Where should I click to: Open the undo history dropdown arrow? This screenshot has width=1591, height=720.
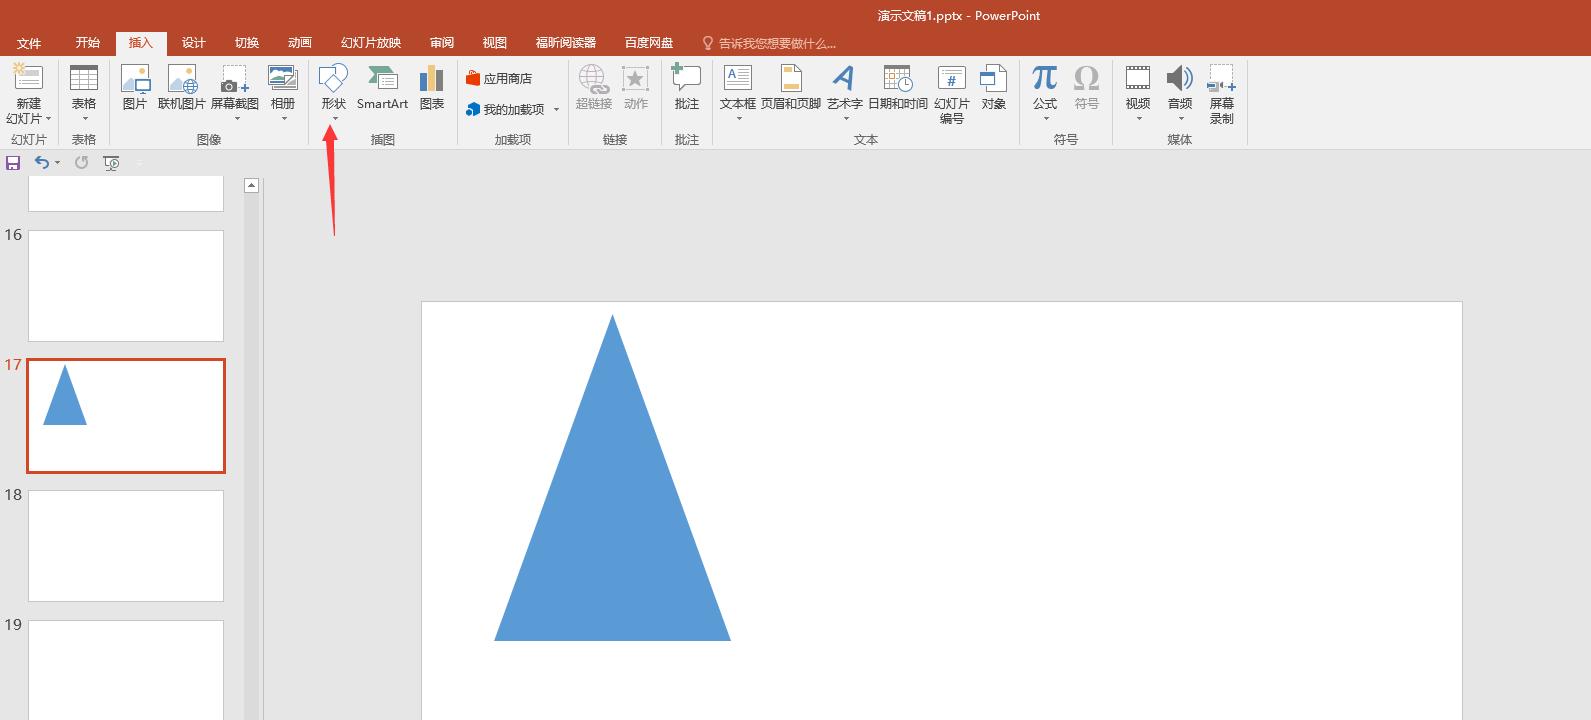[x=57, y=163]
